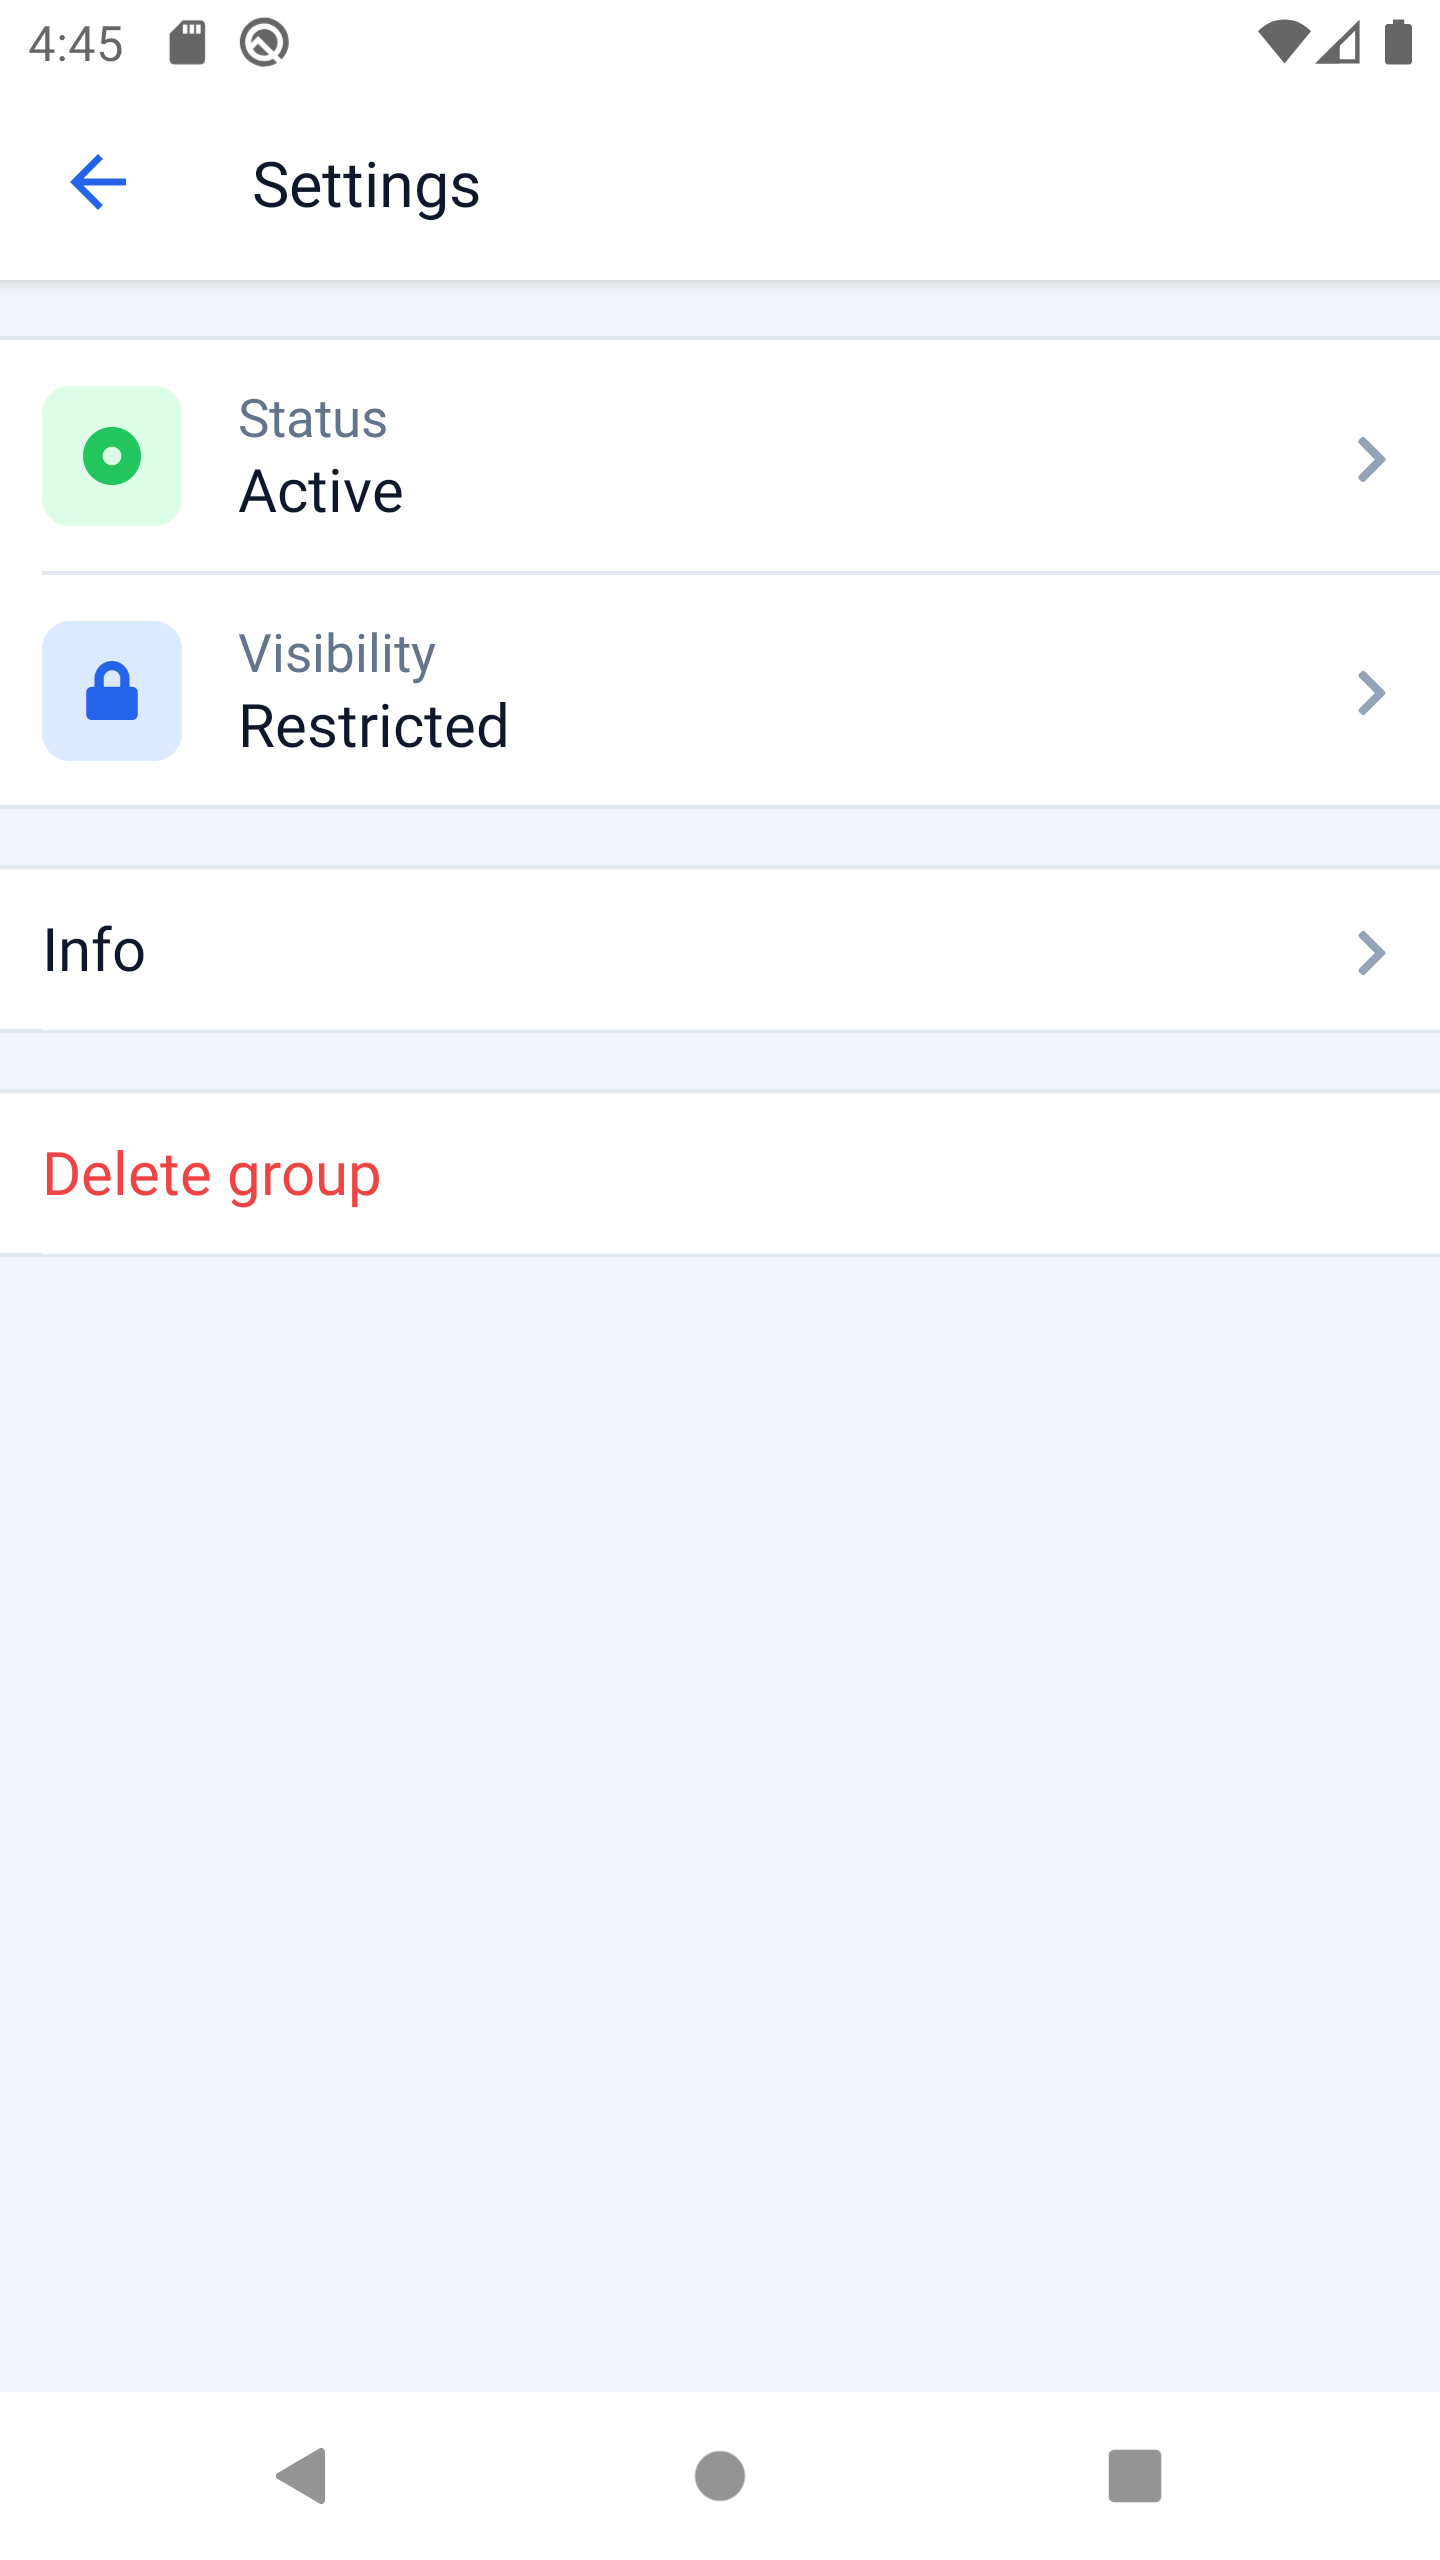Screen dimensions: 1440x2560
Task: Tap the red Delete group button
Action: (212, 1174)
